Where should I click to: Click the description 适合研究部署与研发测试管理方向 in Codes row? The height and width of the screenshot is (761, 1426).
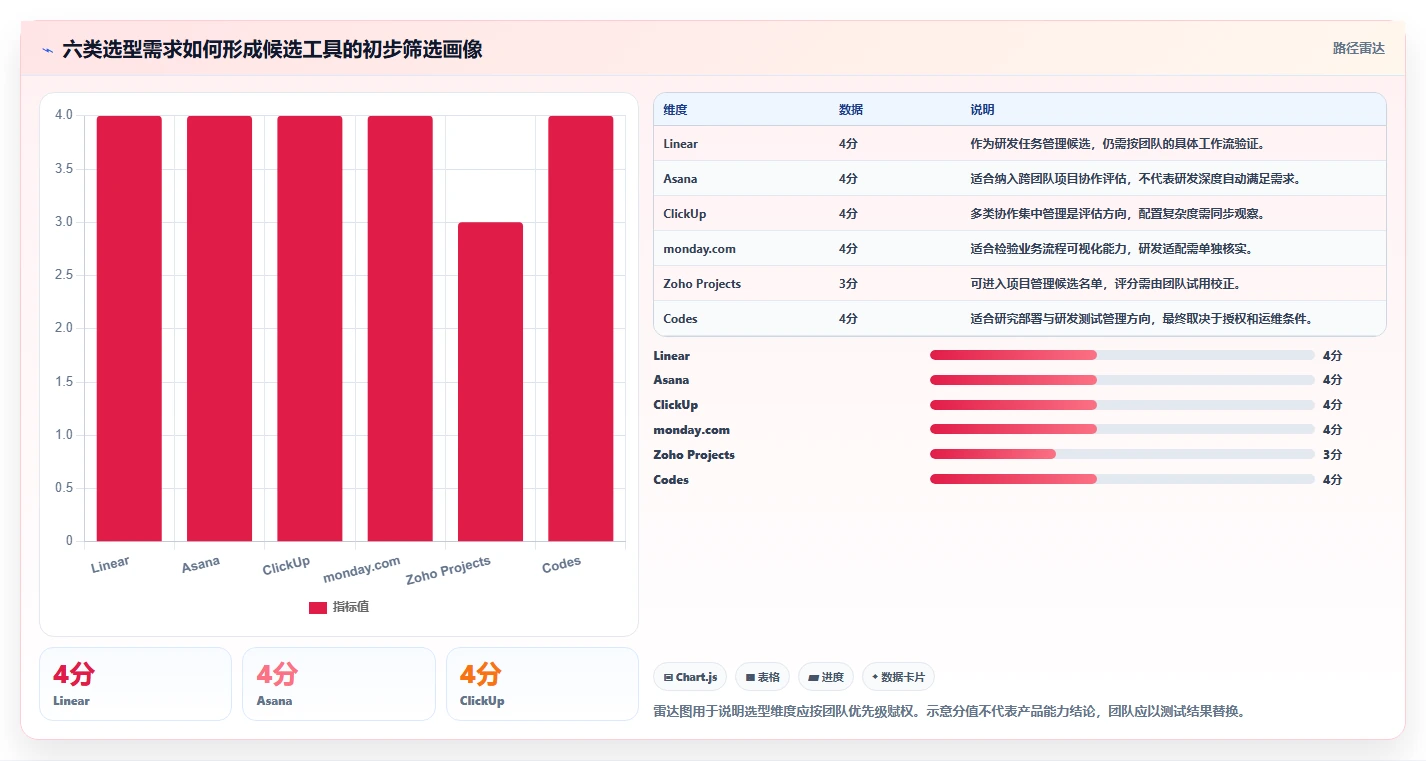click(x=1141, y=319)
